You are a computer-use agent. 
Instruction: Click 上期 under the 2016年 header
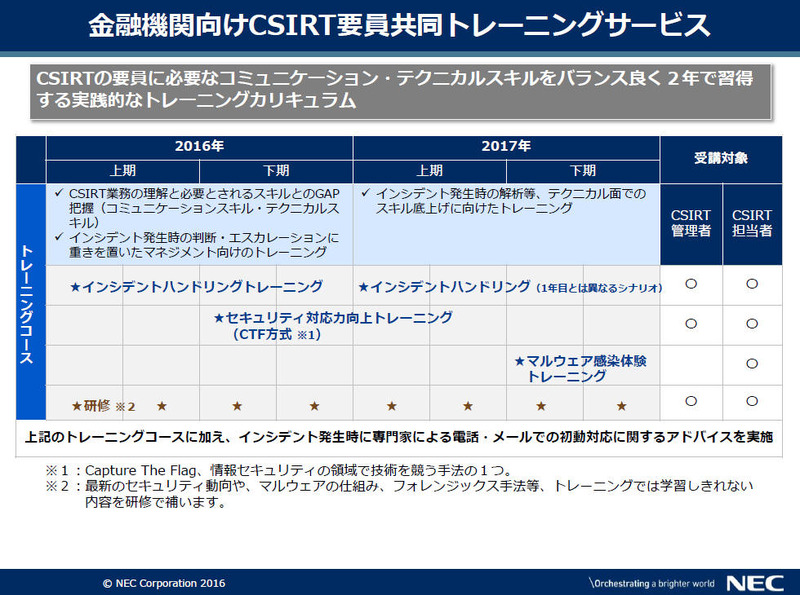coord(123,170)
